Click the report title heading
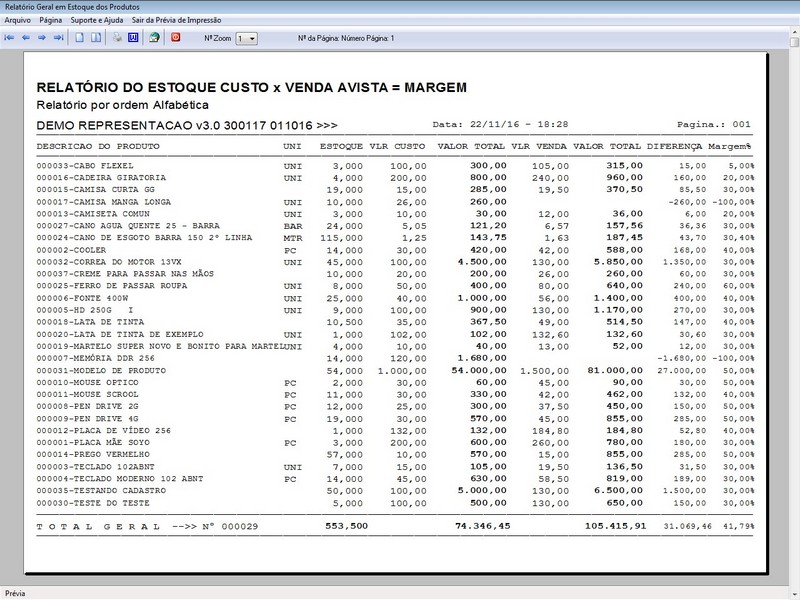 [251, 88]
